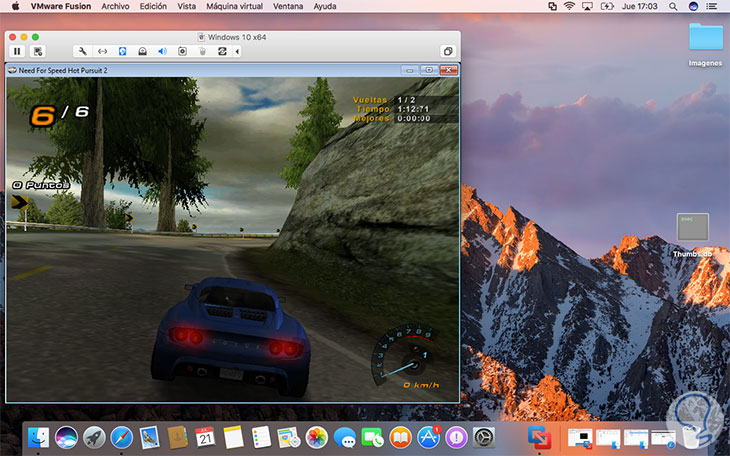Image resolution: width=730 pixels, height=456 pixels.
Task: Open Calendar from the Dock
Action: [205, 437]
